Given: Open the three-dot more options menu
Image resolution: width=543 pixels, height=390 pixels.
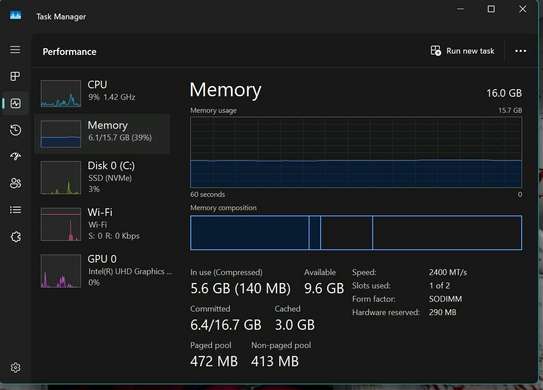Looking at the screenshot, I should [x=520, y=51].
